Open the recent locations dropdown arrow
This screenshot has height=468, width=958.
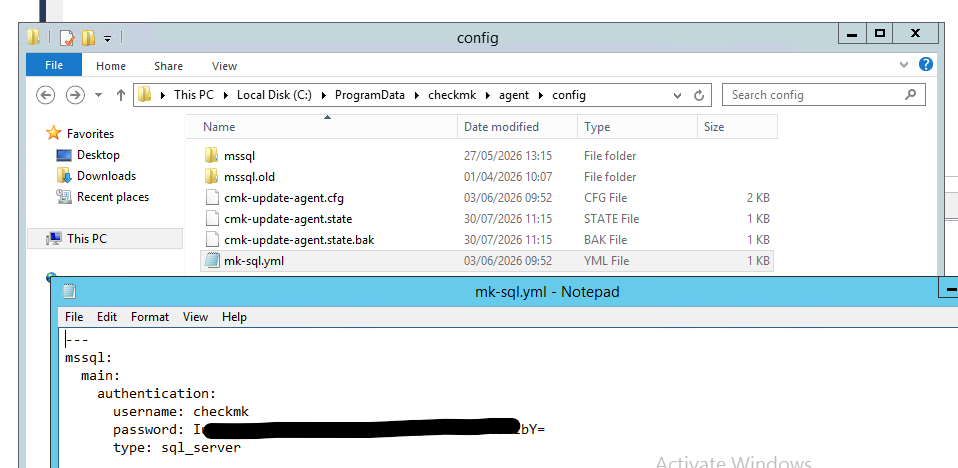98,95
